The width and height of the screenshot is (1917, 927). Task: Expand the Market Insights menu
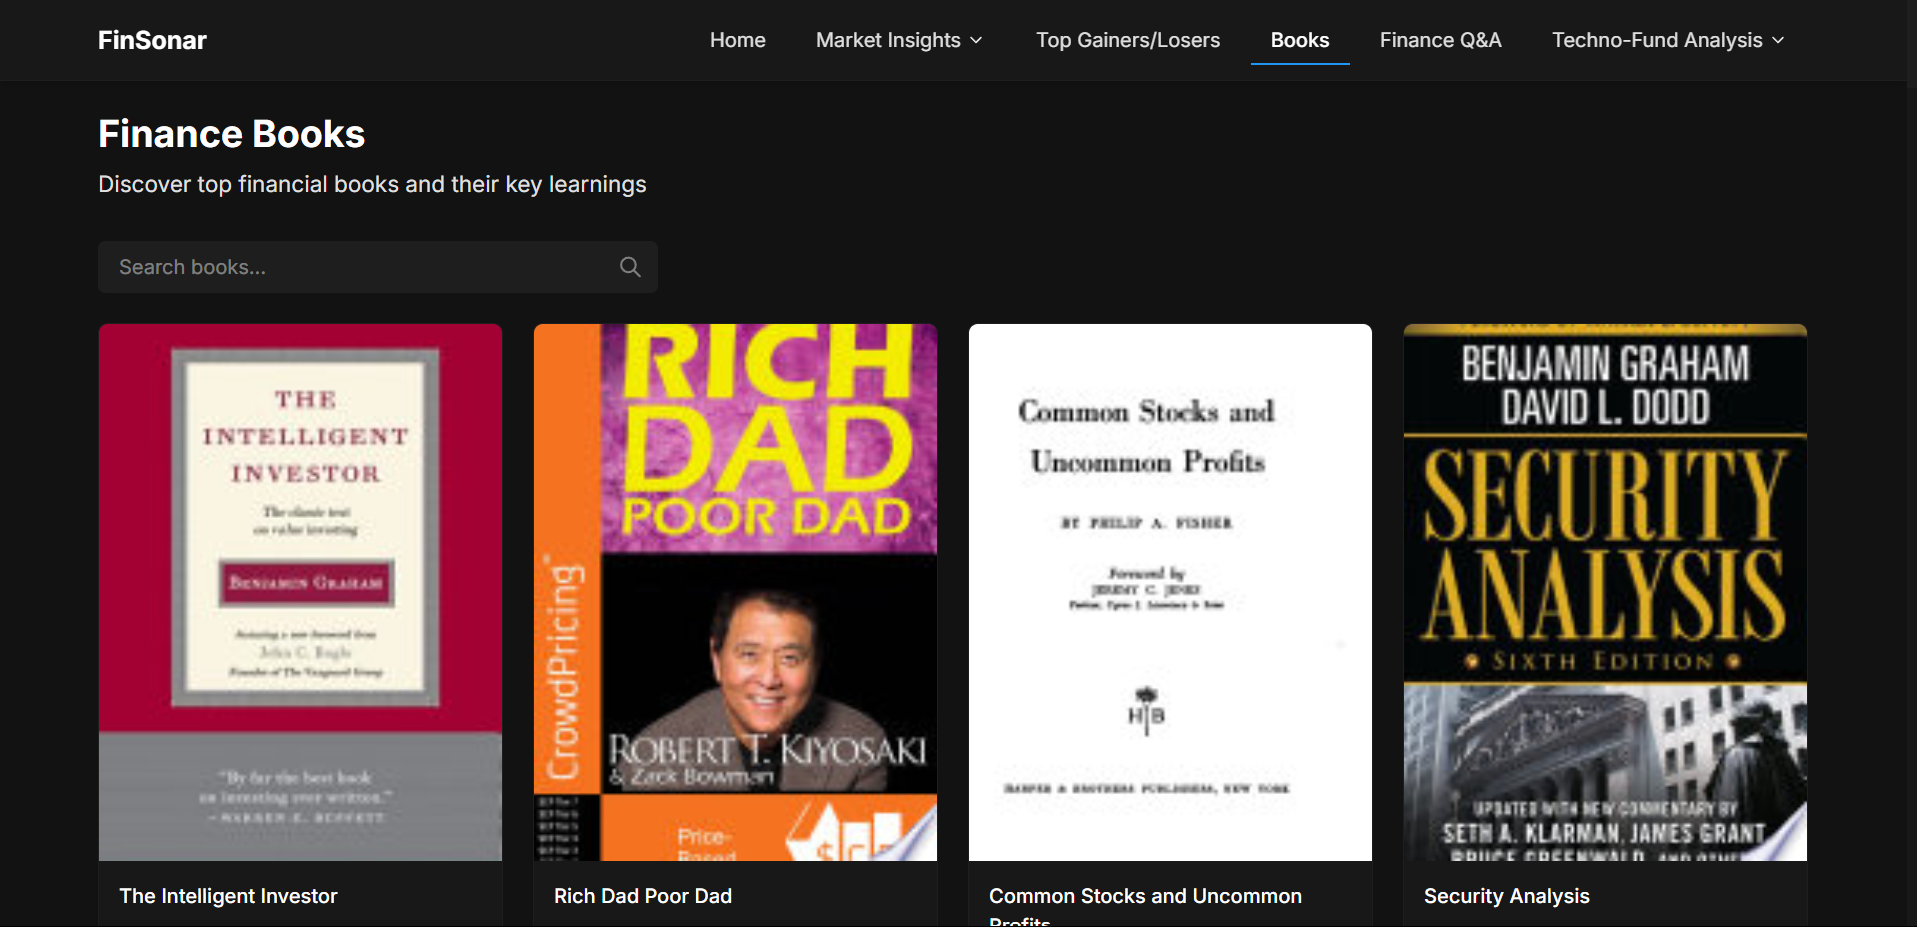tap(899, 40)
